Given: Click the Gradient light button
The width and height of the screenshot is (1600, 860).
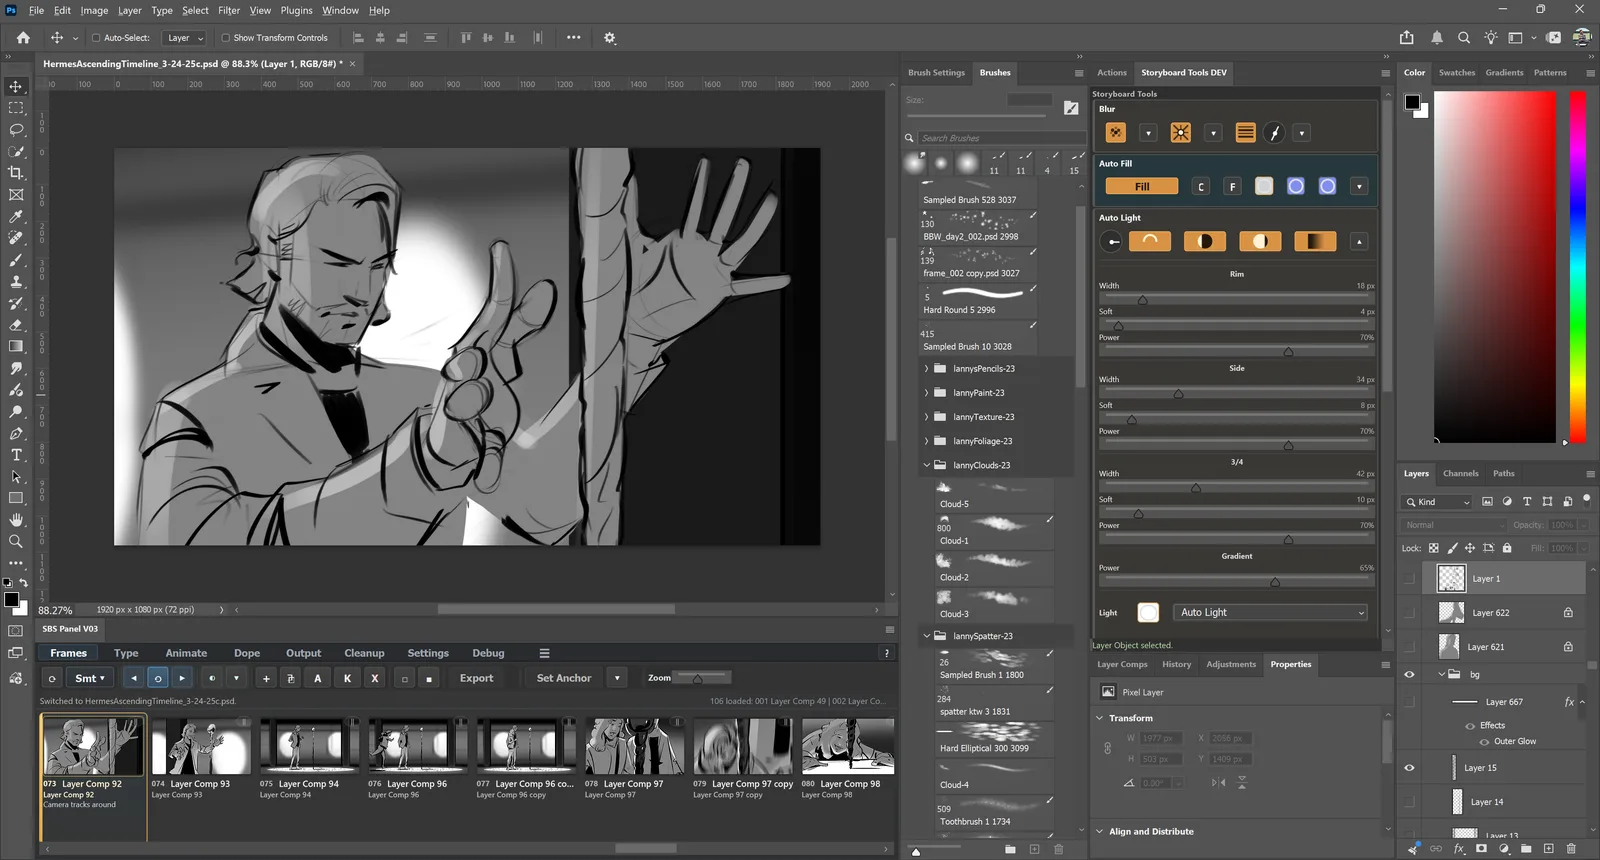Looking at the screenshot, I should [1315, 241].
